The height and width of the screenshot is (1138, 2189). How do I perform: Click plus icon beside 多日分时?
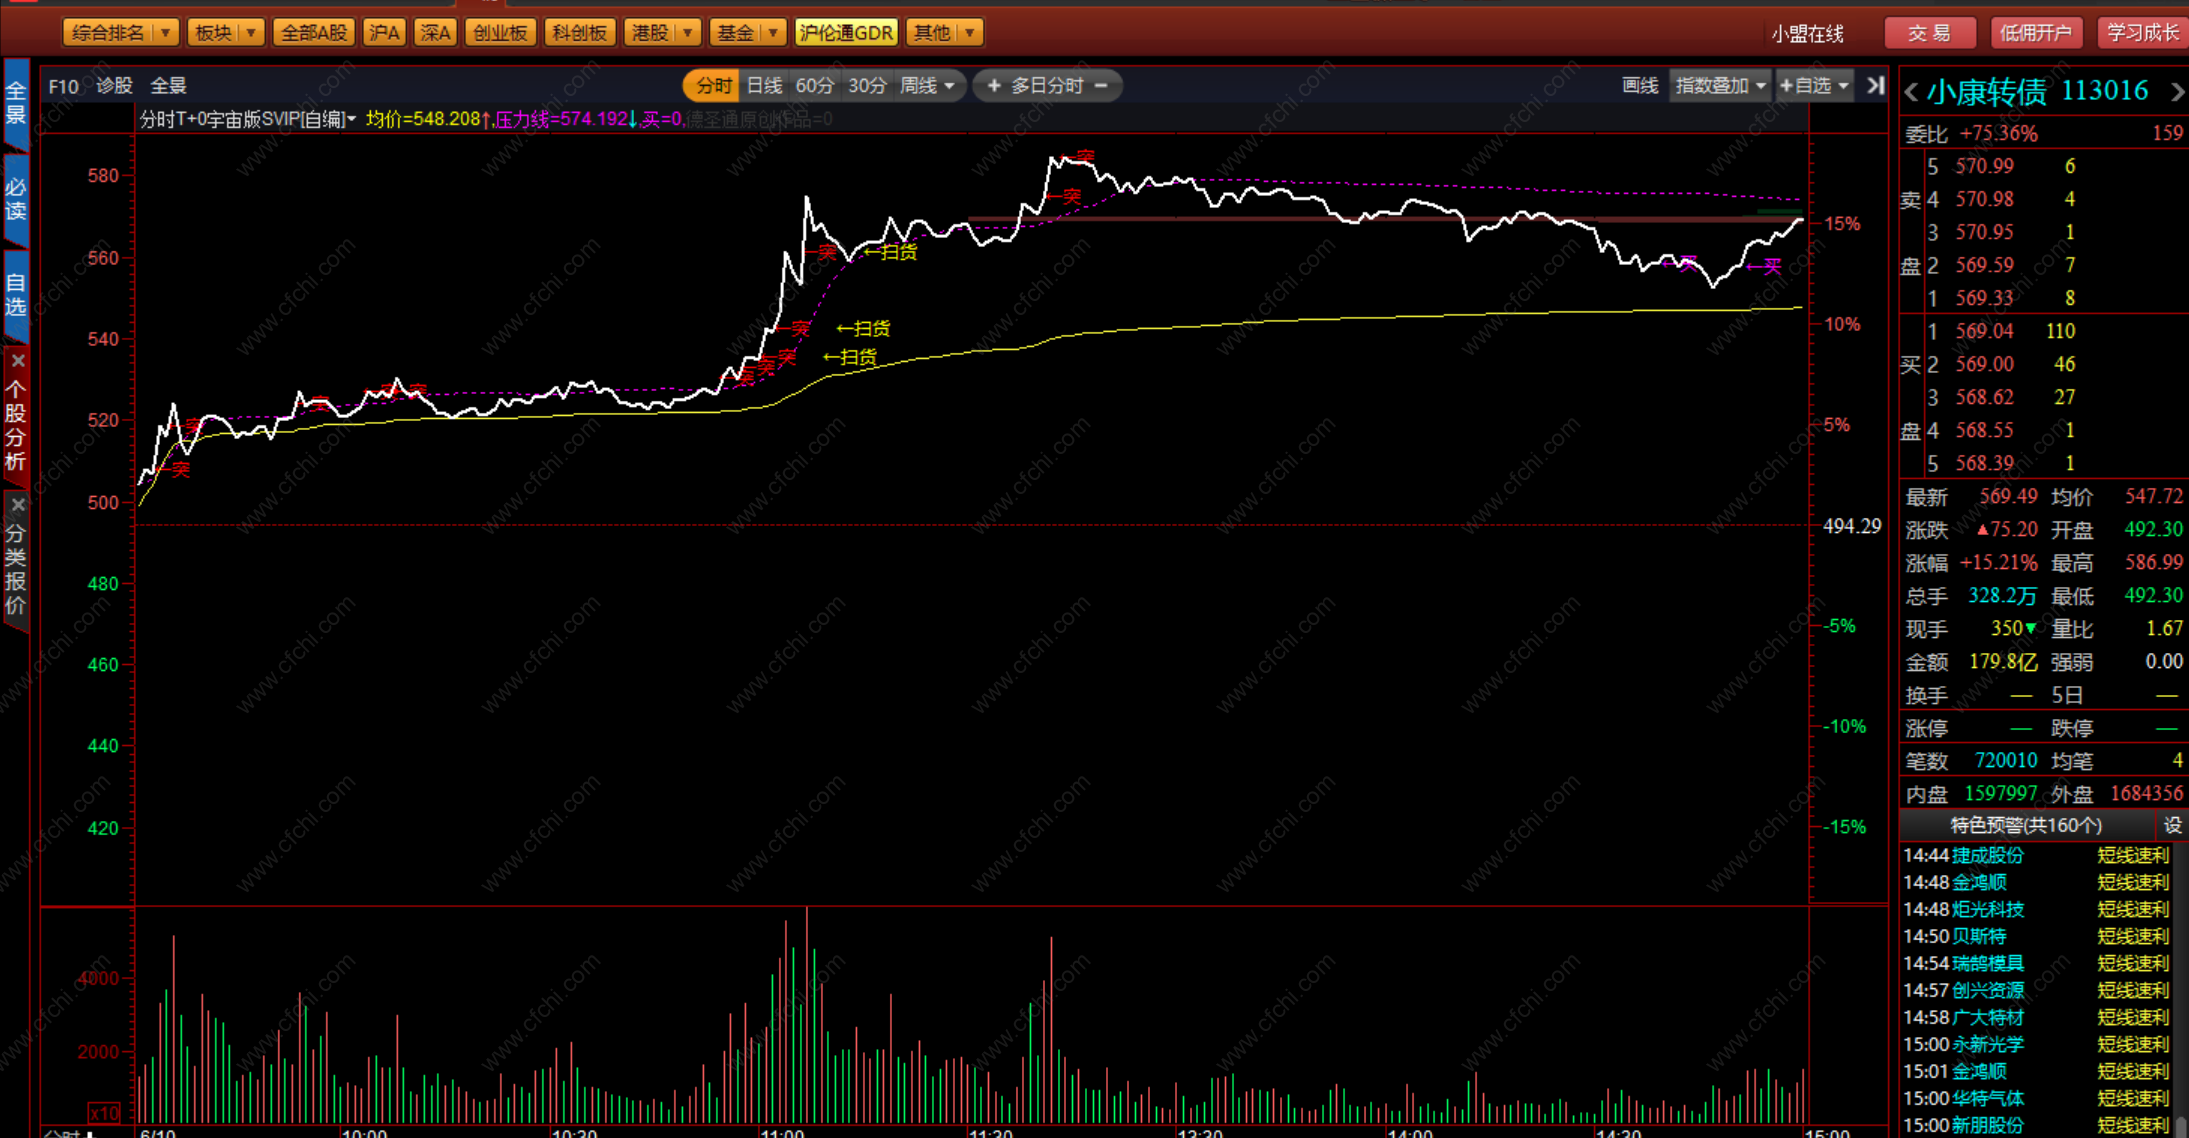click(x=993, y=86)
